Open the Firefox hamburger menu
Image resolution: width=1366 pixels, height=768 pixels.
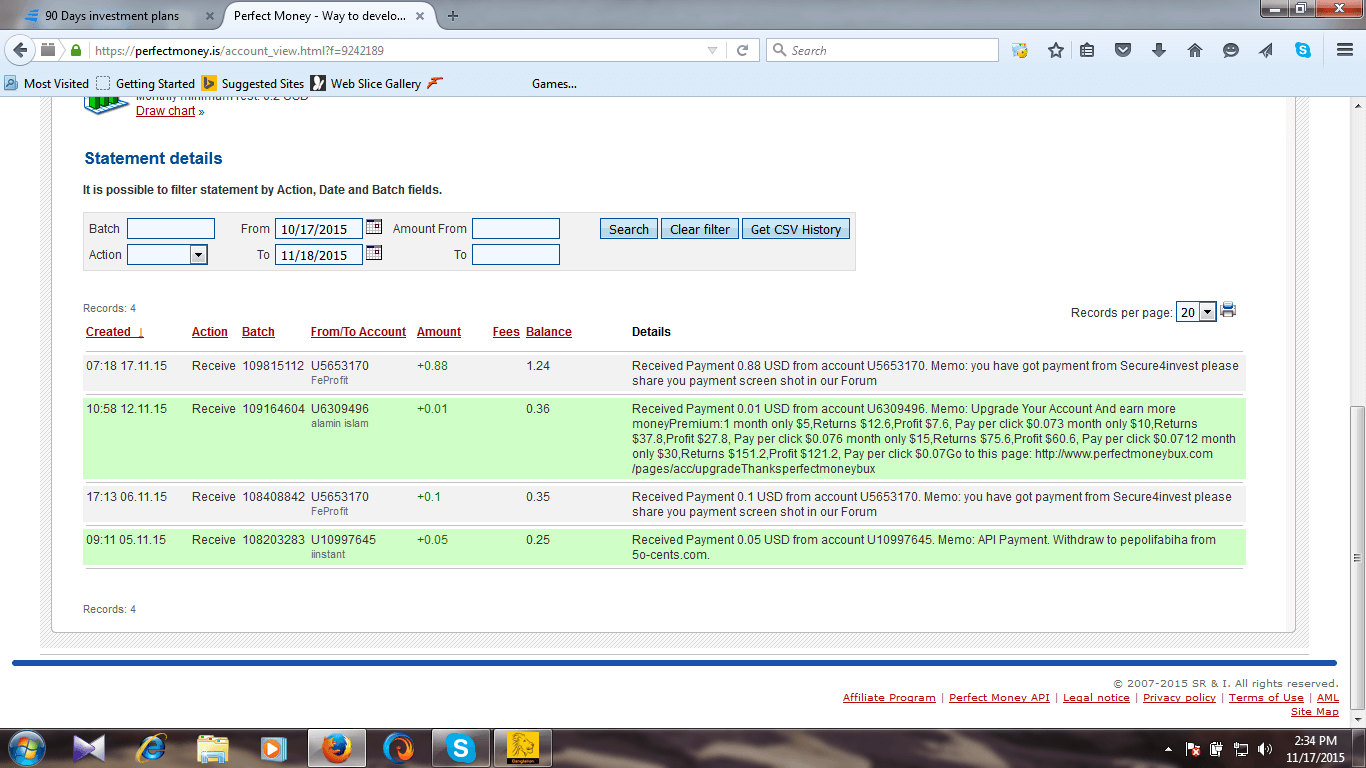point(1344,50)
